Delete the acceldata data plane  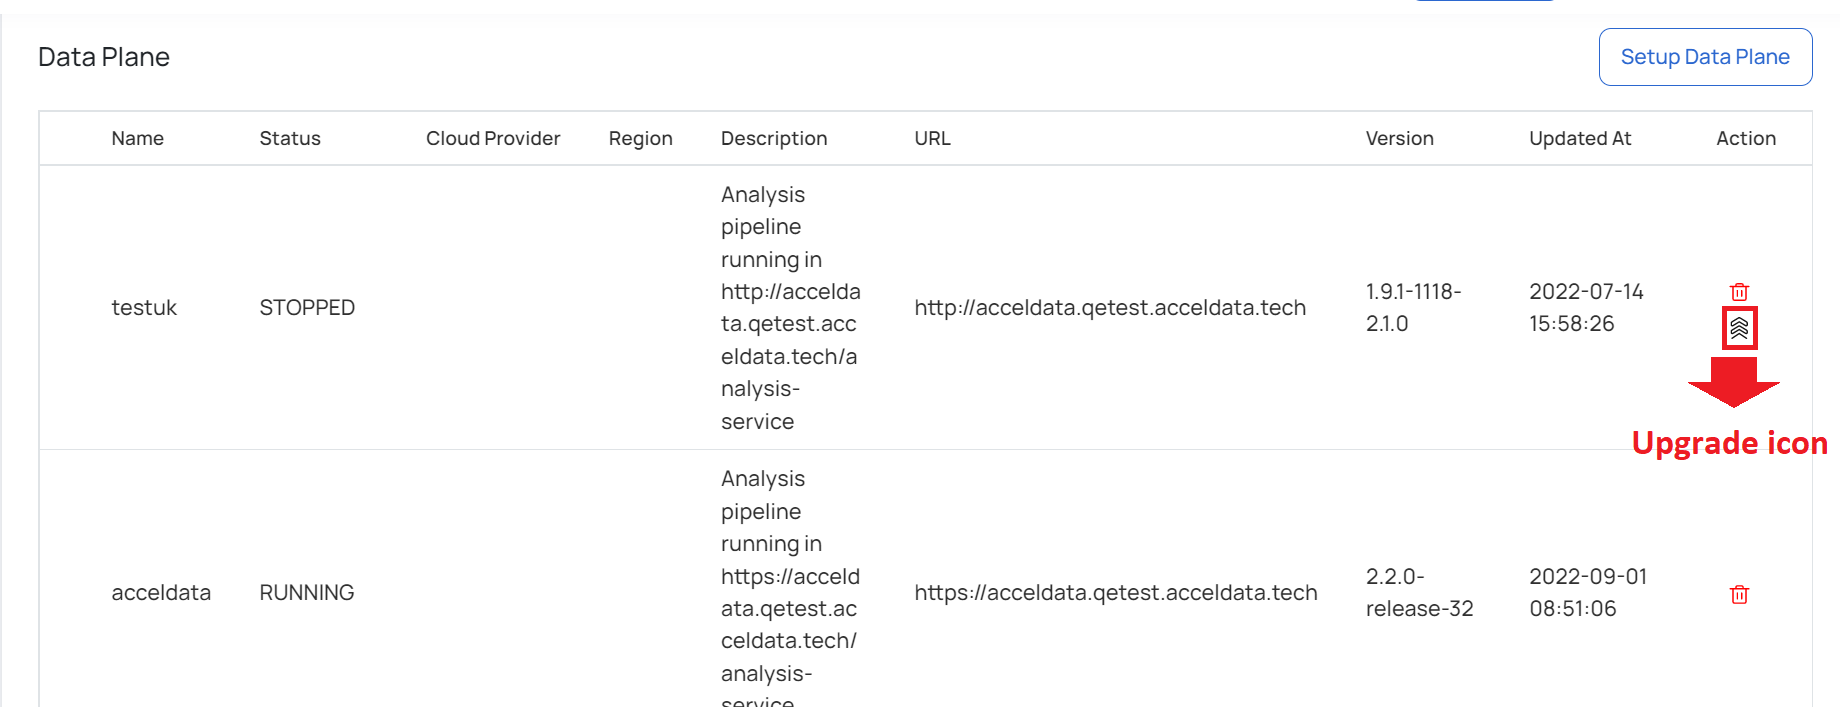click(x=1739, y=595)
